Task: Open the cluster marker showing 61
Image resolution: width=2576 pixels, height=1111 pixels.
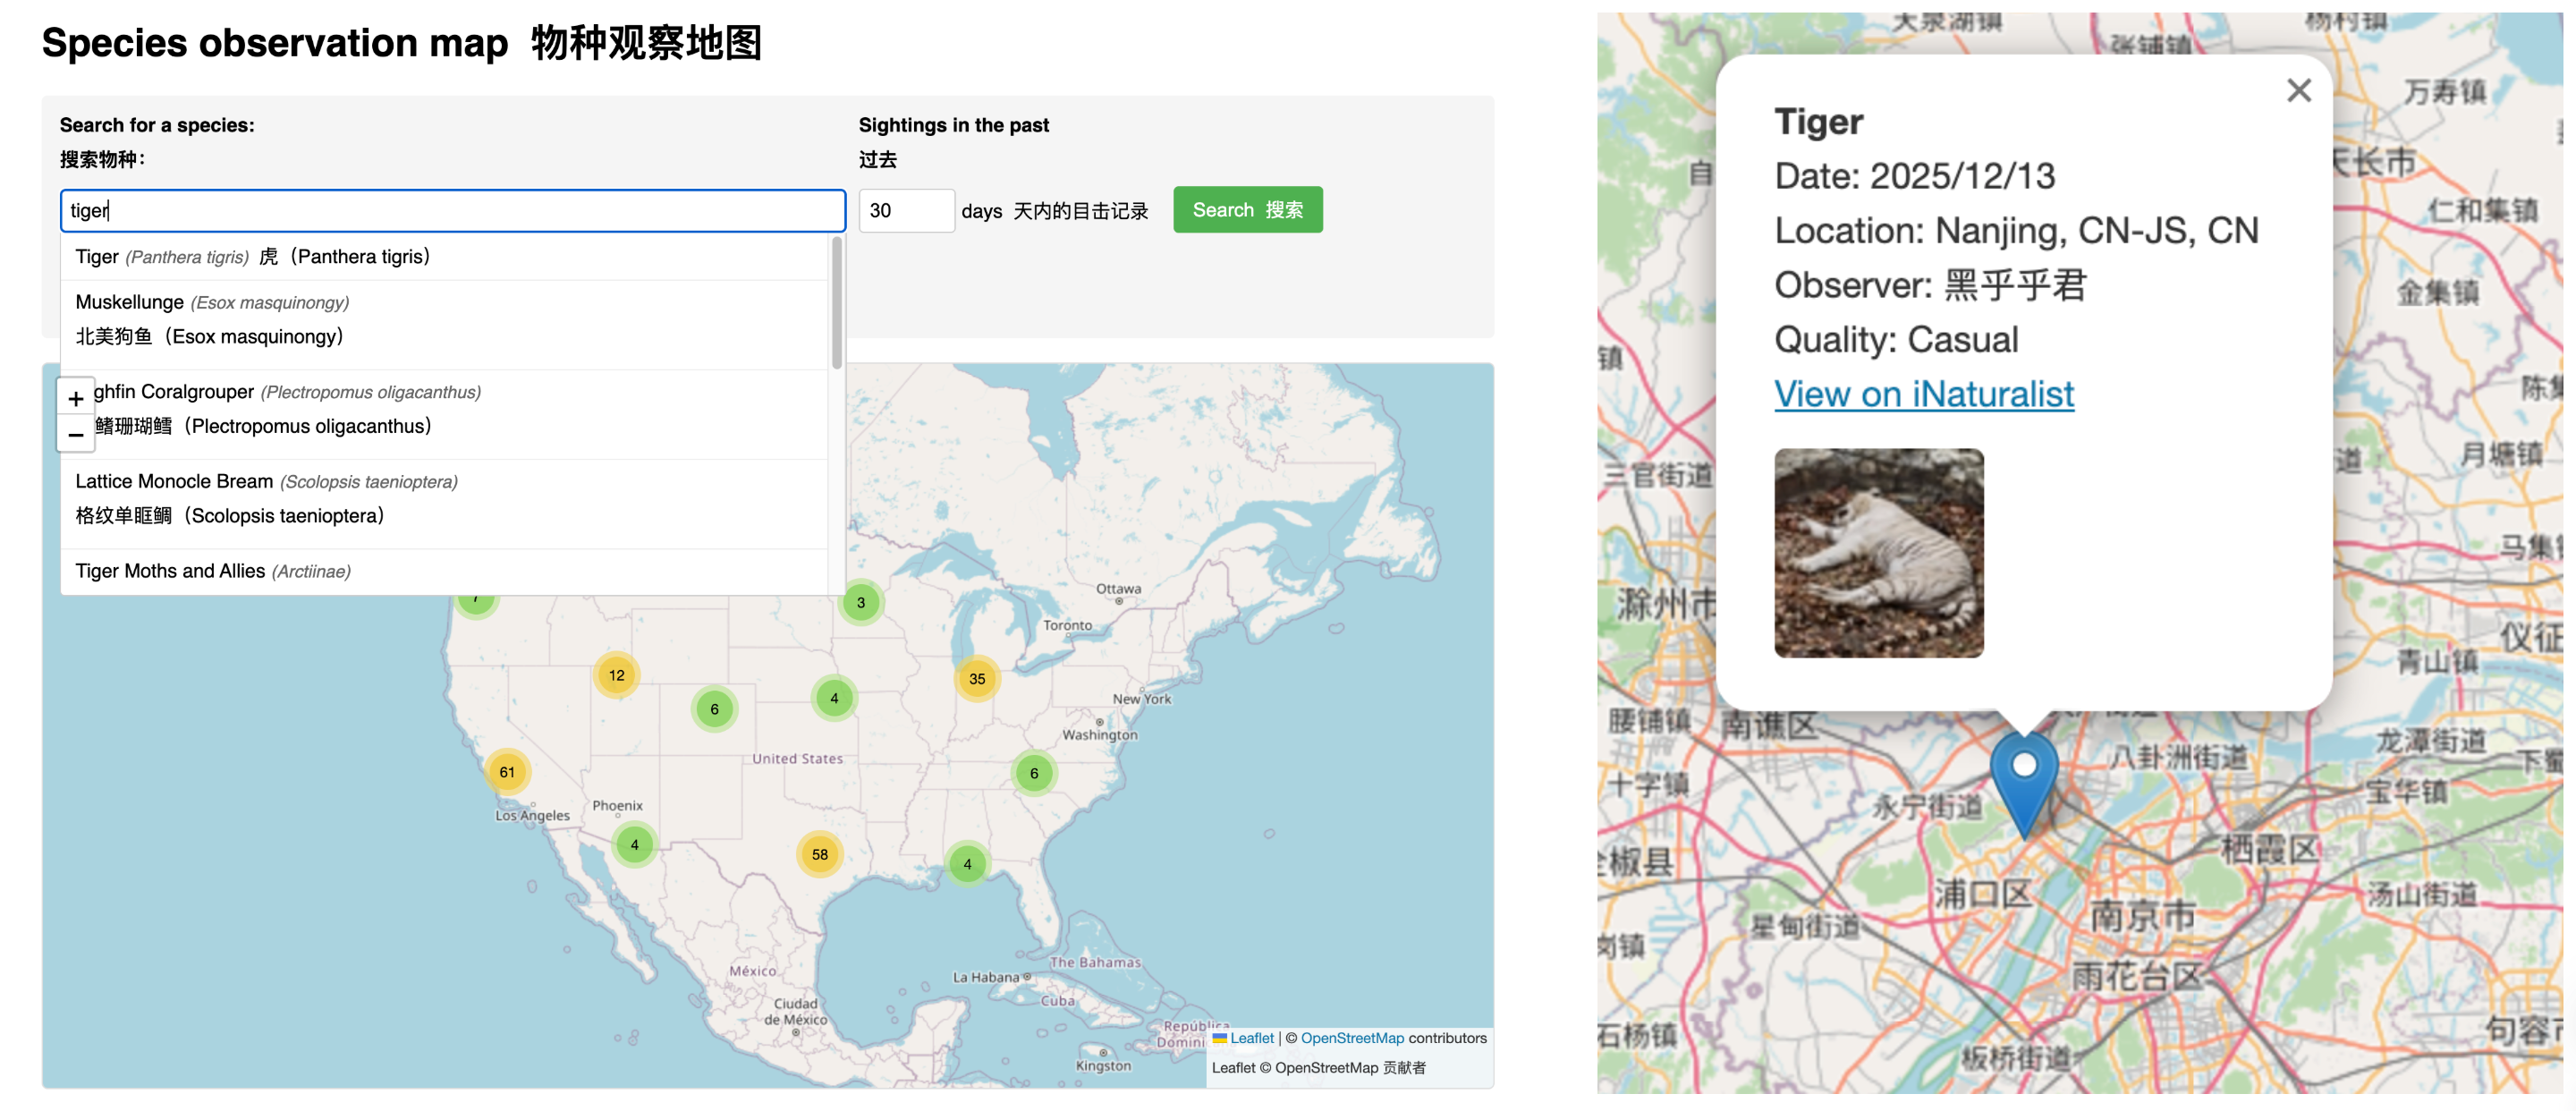Action: click(507, 772)
